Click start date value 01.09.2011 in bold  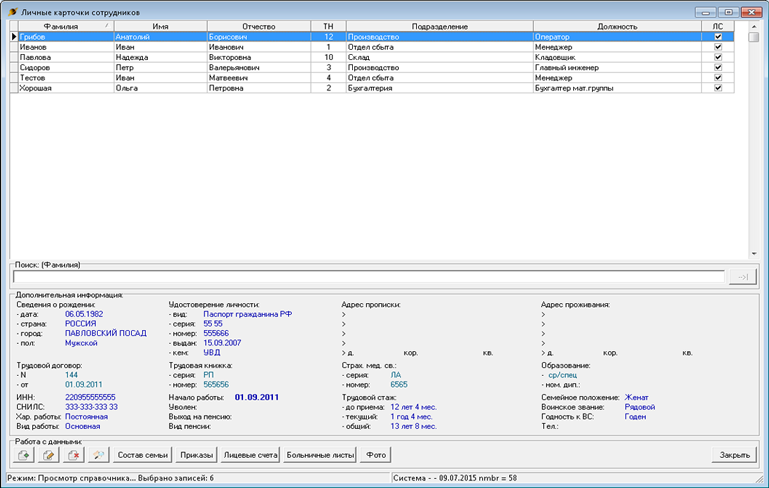pos(256,397)
